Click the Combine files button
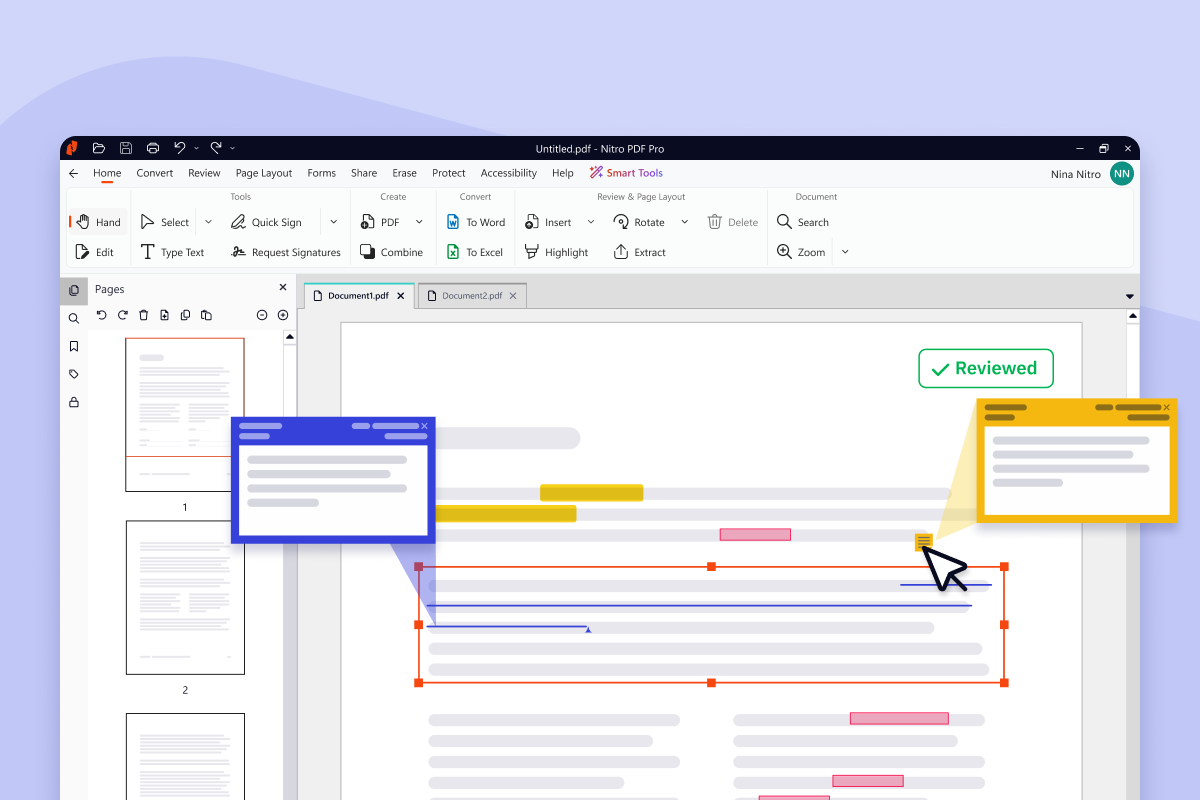The width and height of the screenshot is (1200, 800). coord(391,252)
